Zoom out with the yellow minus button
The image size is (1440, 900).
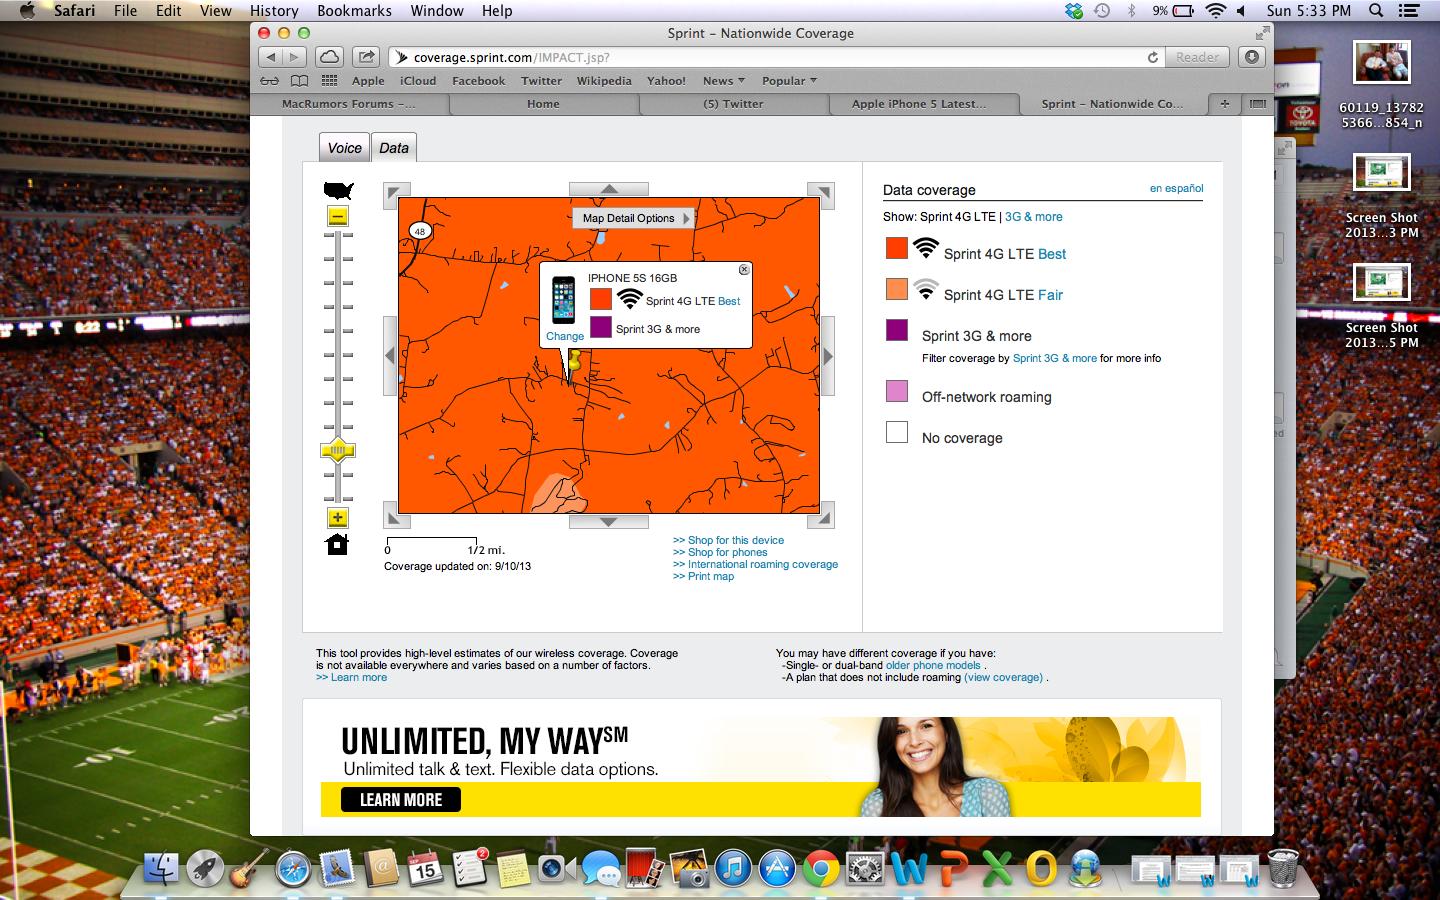338,216
